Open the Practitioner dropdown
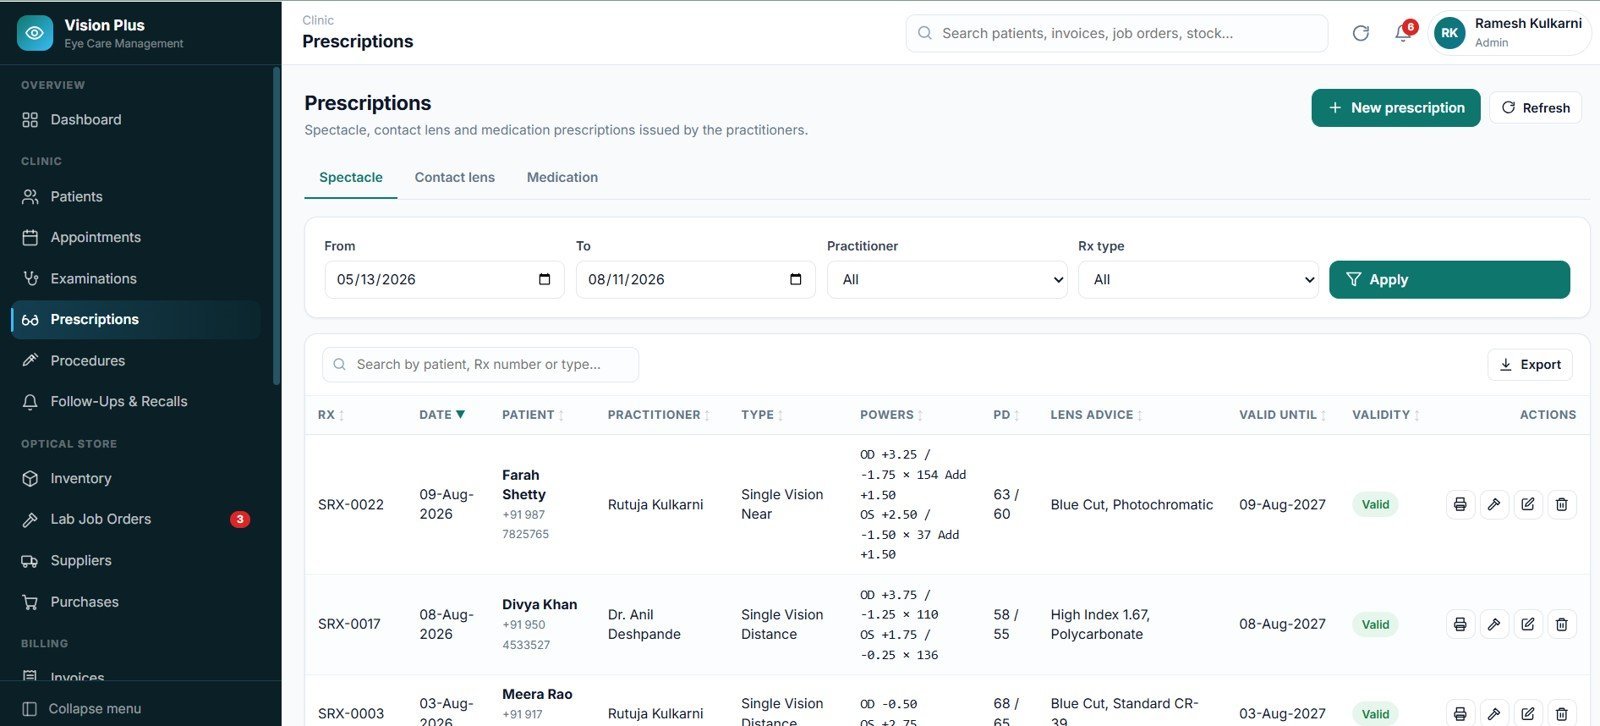 click(x=947, y=280)
